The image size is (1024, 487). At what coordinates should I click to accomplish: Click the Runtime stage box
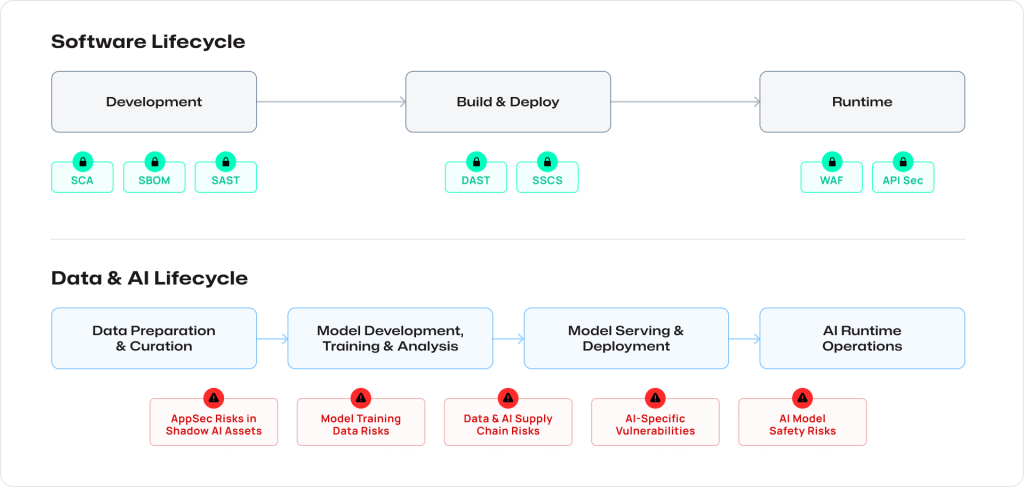click(862, 102)
